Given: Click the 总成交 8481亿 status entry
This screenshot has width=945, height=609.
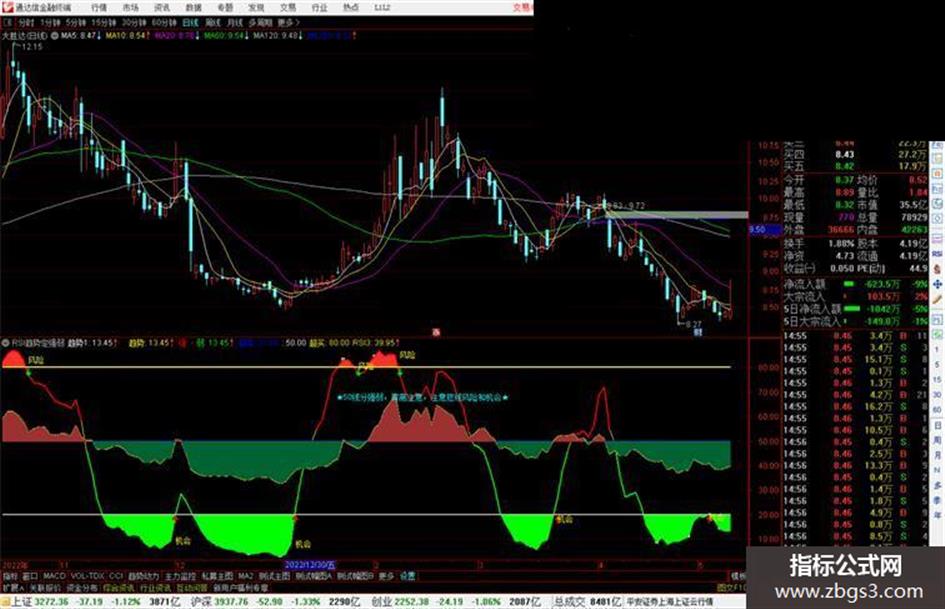Looking at the screenshot, I should click(x=588, y=602).
